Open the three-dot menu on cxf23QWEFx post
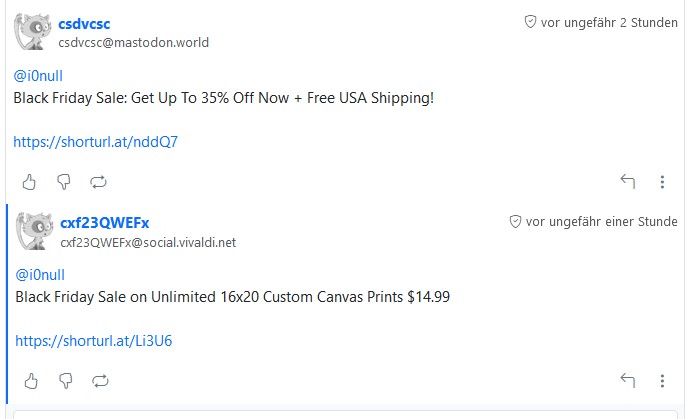This screenshot has width=690, height=419. click(x=662, y=380)
